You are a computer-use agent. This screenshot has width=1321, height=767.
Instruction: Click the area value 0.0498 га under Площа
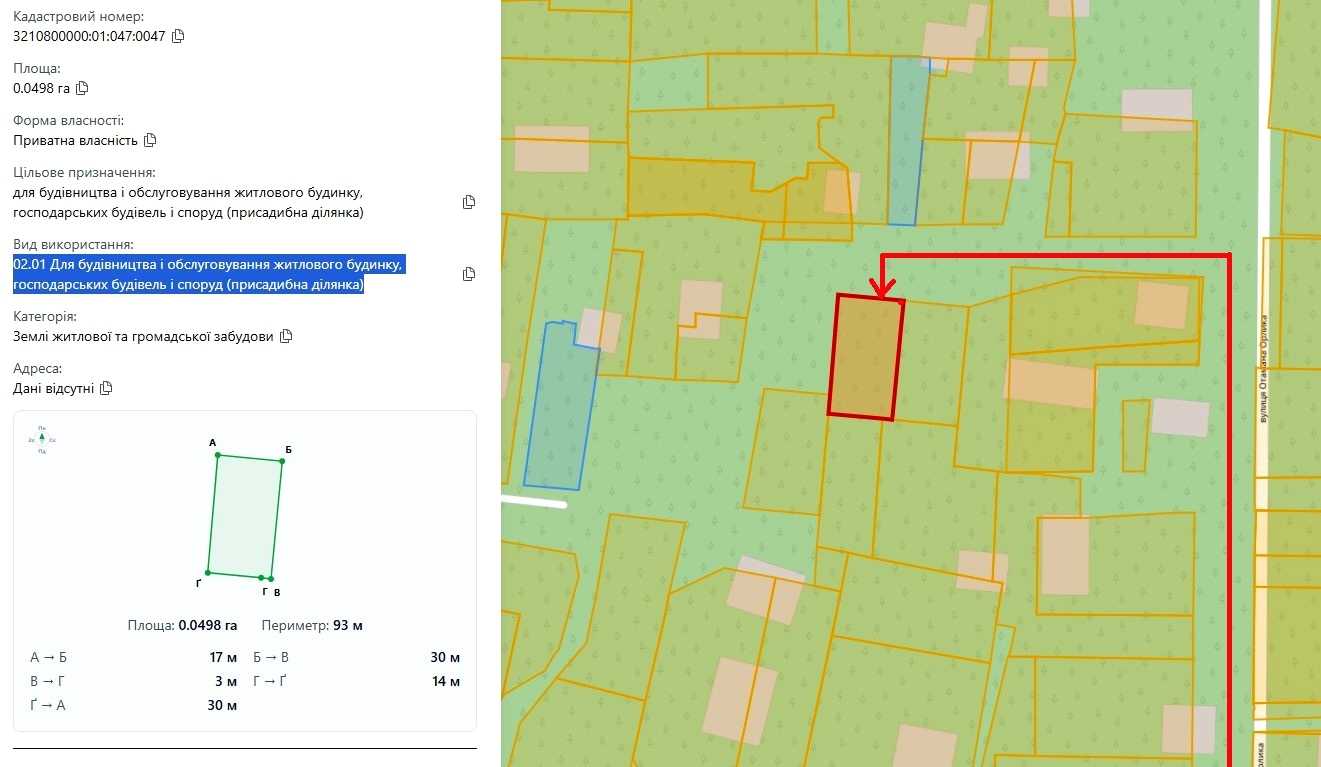coord(41,88)
